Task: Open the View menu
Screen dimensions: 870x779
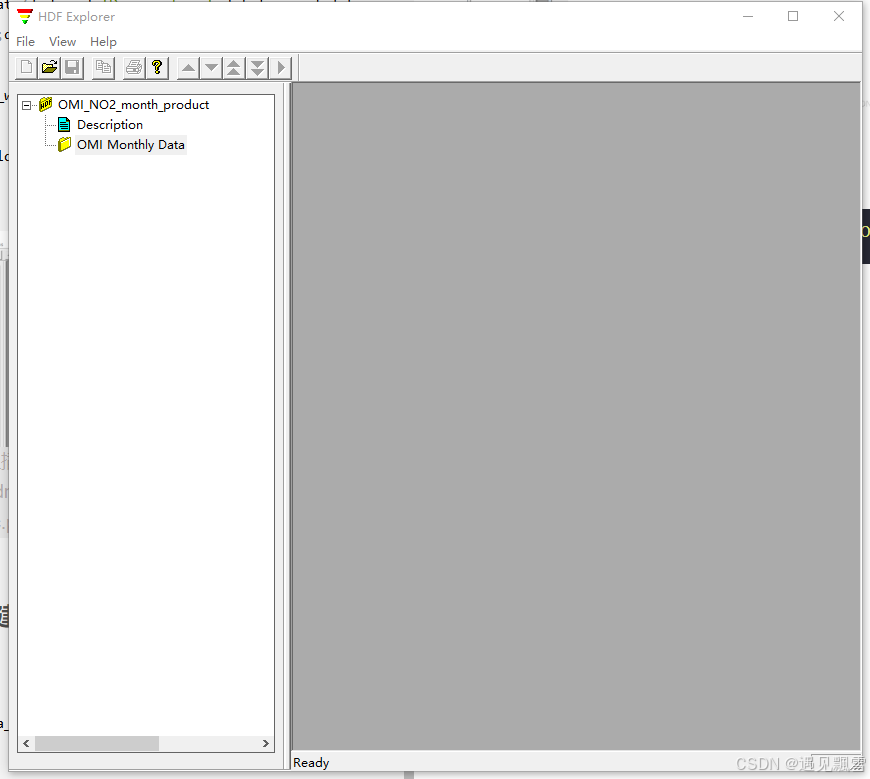Action: click(62, 42)
